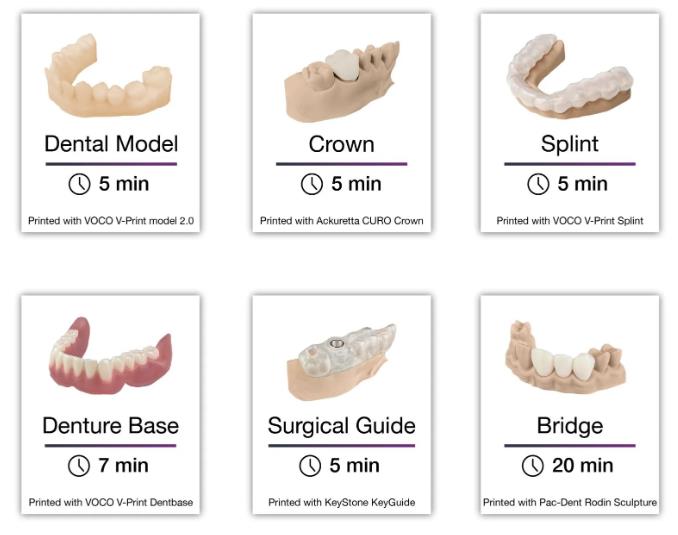Click the clock icon on Surgical Guide card

[x=312, y=465]
